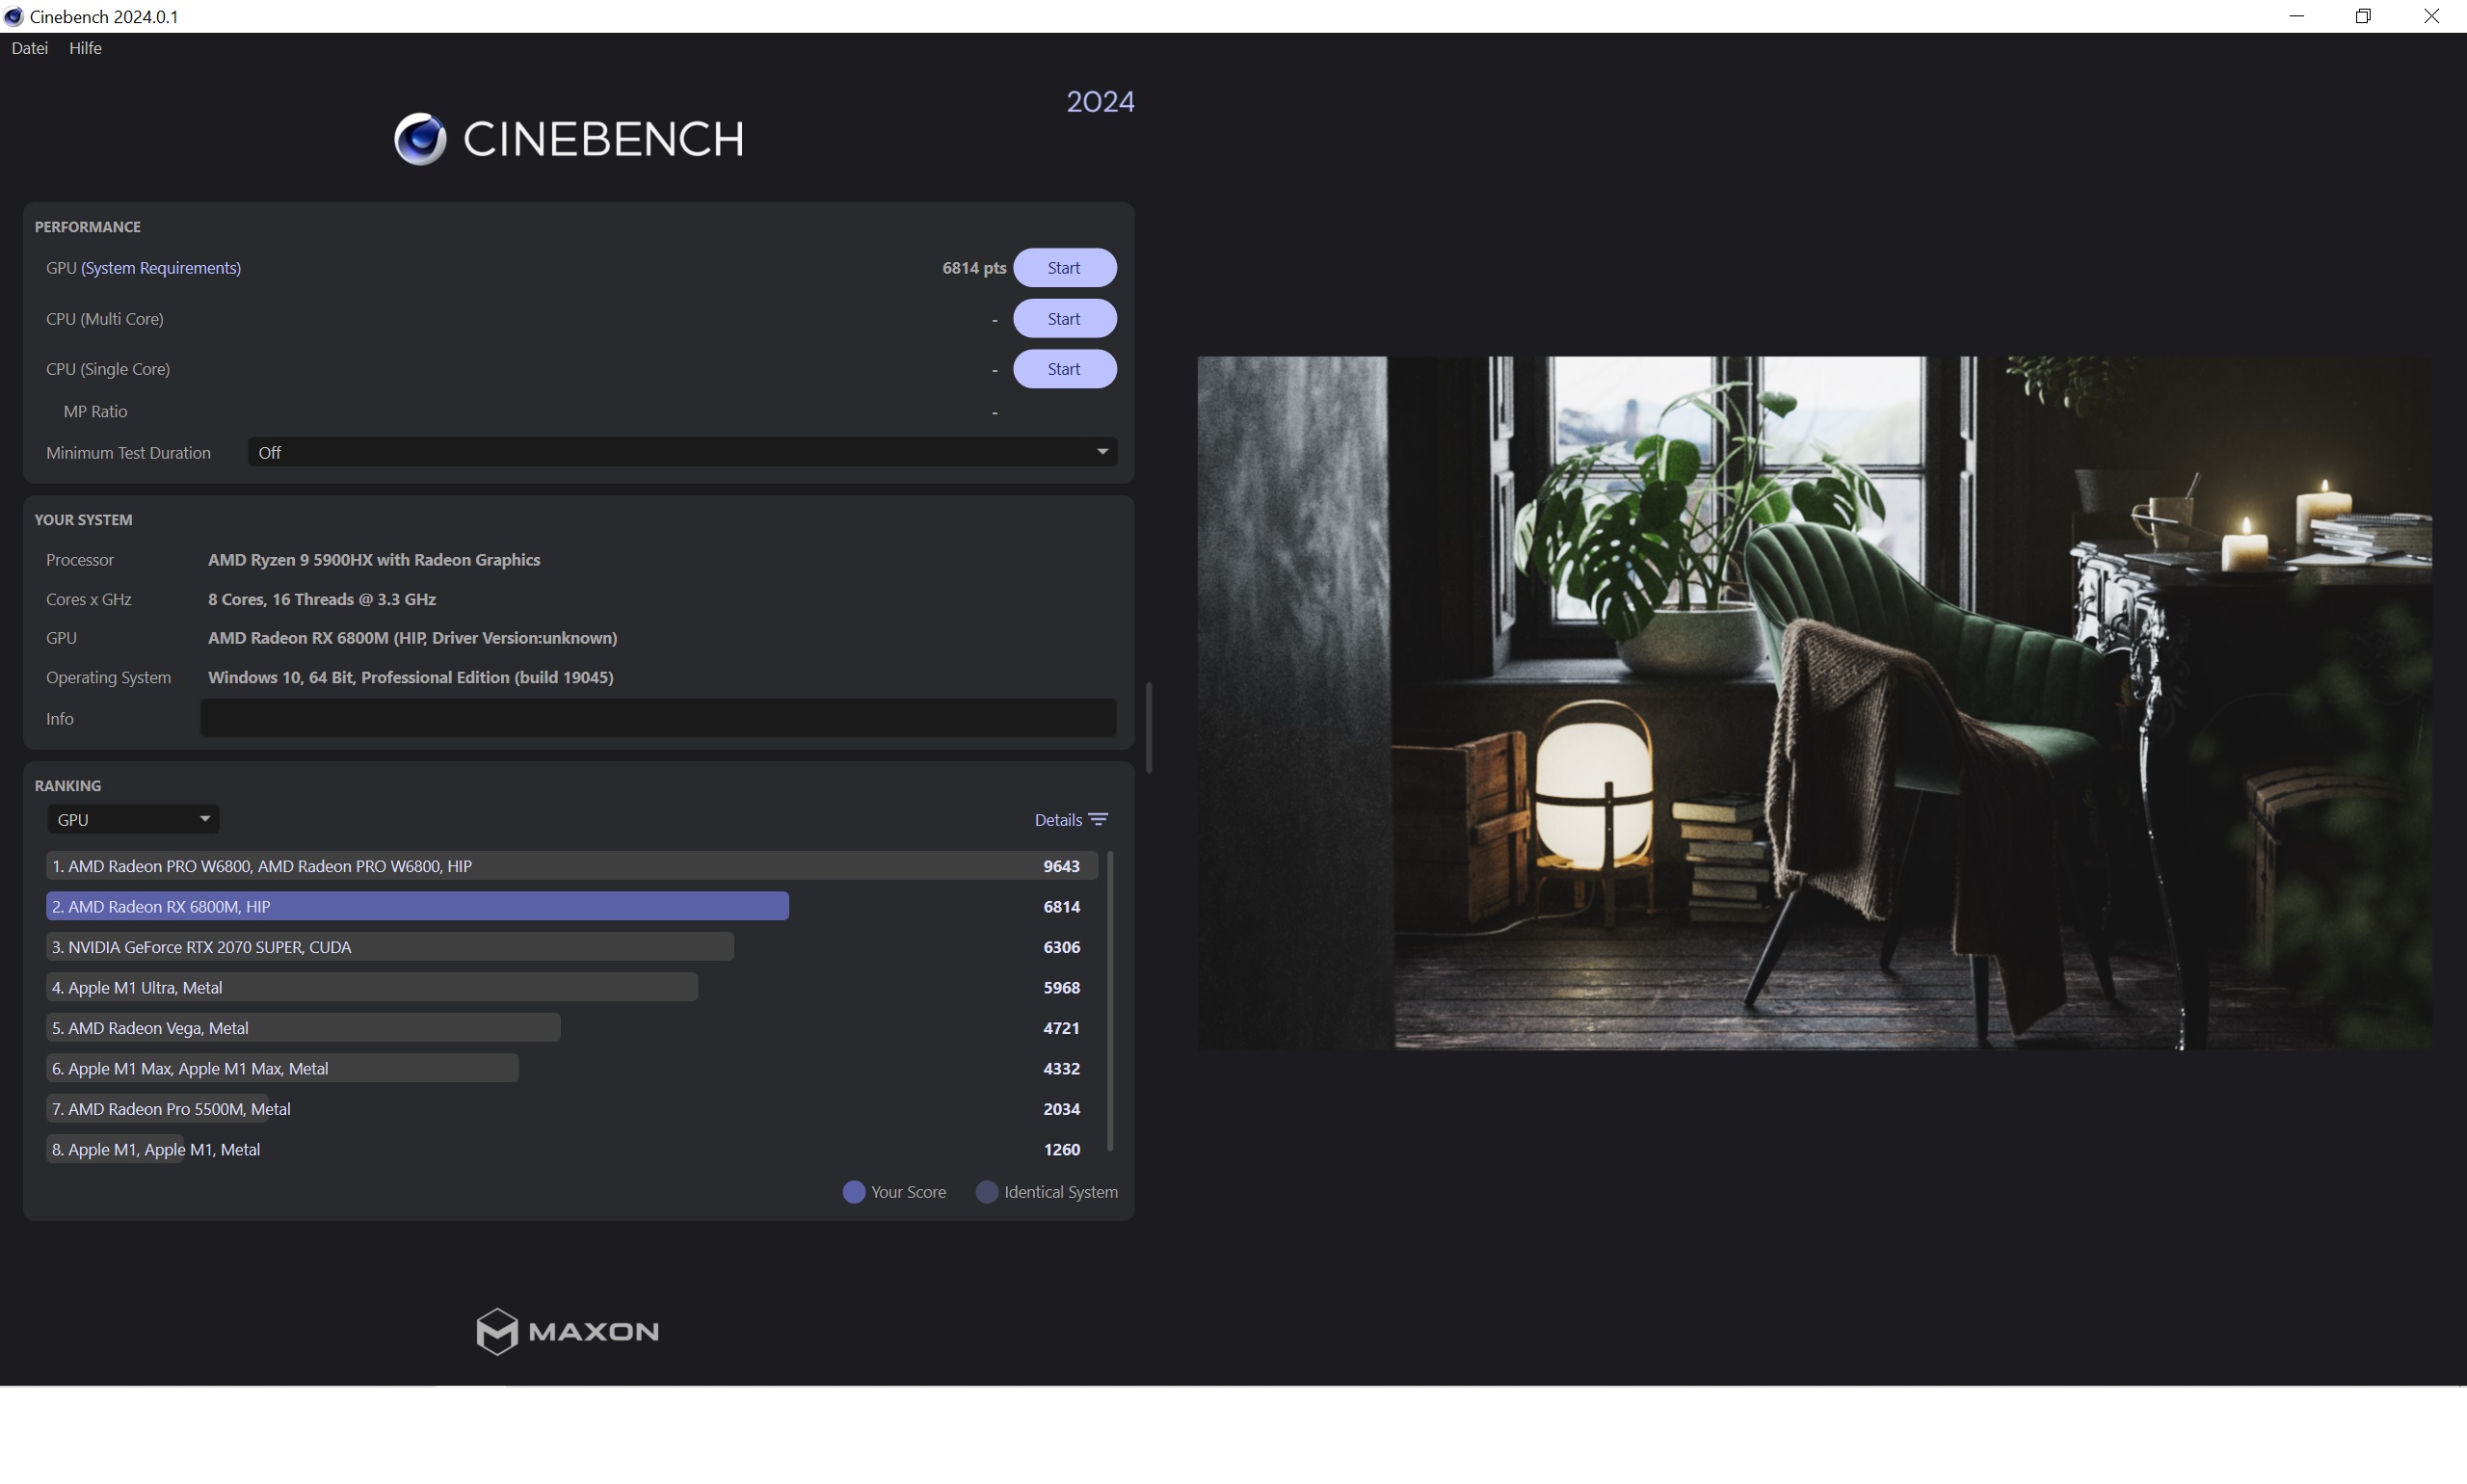This screenshot has width=2467, height=1484.
Task: Click the Info text field
Action: pyautogui.click(x=657, y=718)
